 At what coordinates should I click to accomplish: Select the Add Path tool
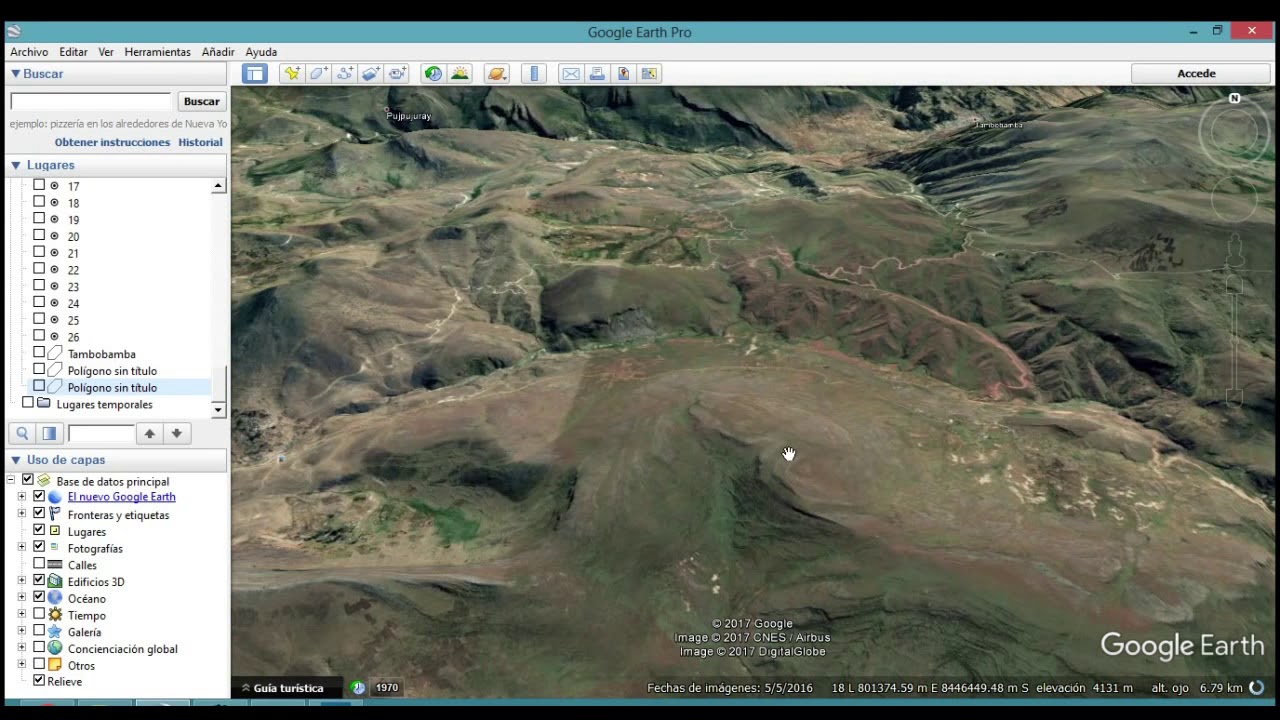tap(345, 73)
